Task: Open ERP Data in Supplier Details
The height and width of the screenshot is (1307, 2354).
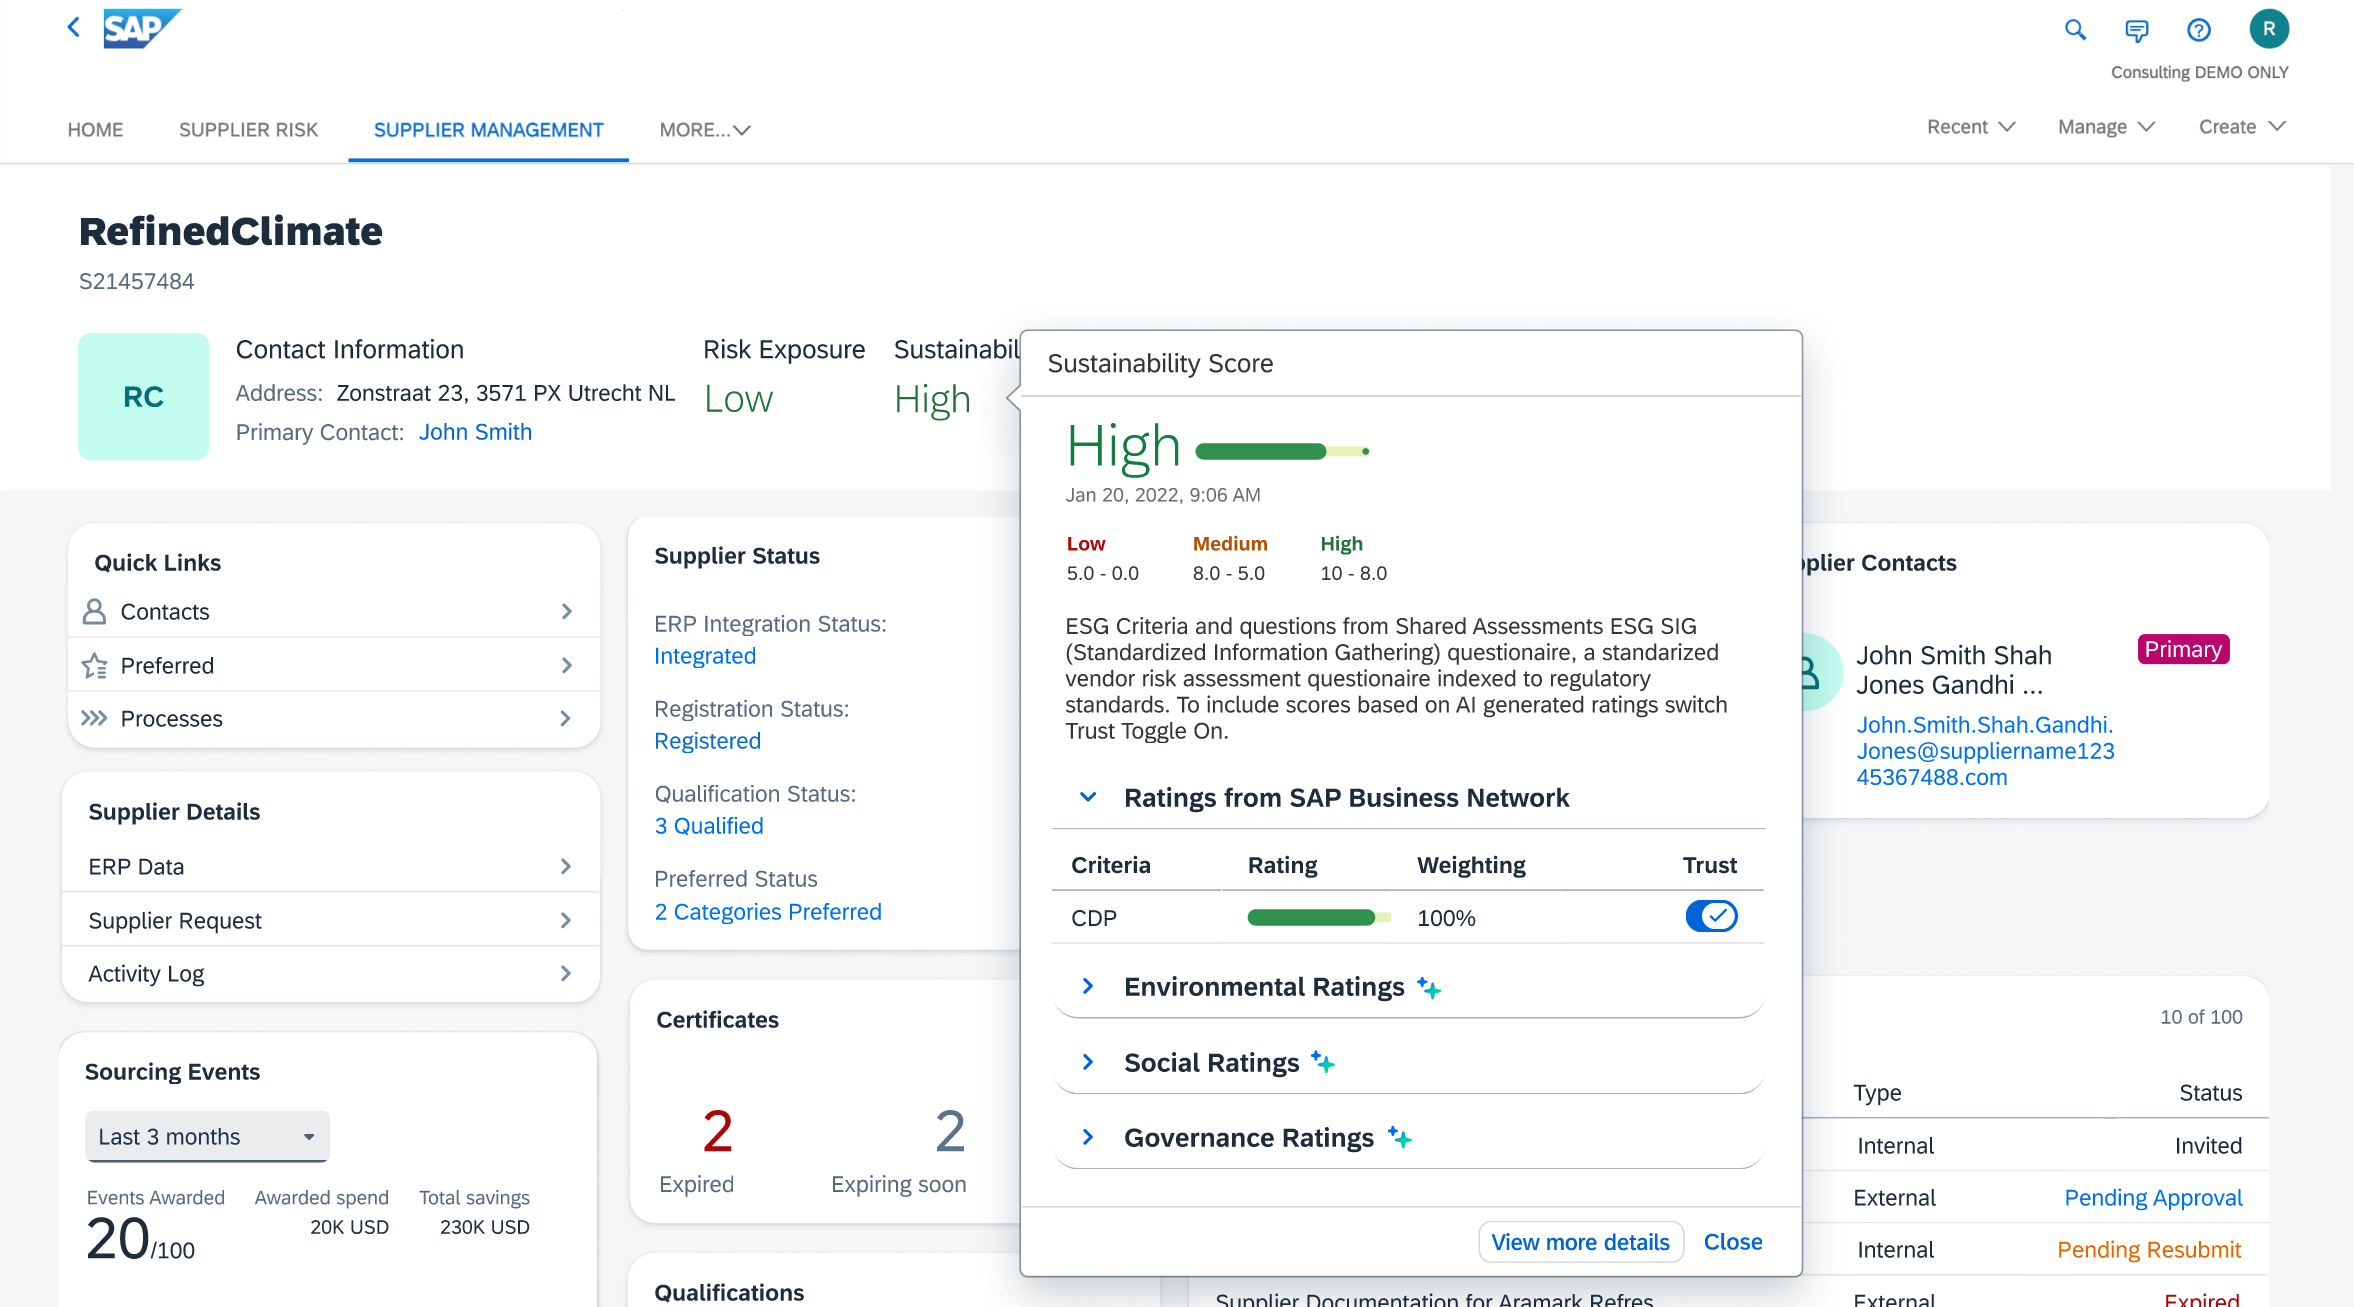Action: pyautogui.click(x=331, y=866)
